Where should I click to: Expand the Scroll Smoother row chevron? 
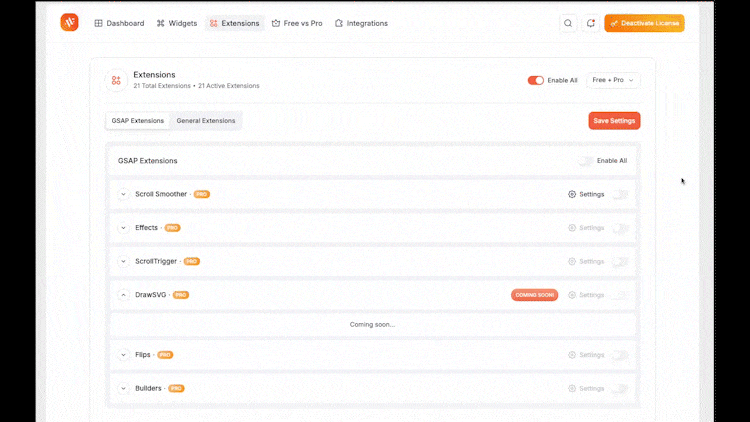click(x=123, y=194)
